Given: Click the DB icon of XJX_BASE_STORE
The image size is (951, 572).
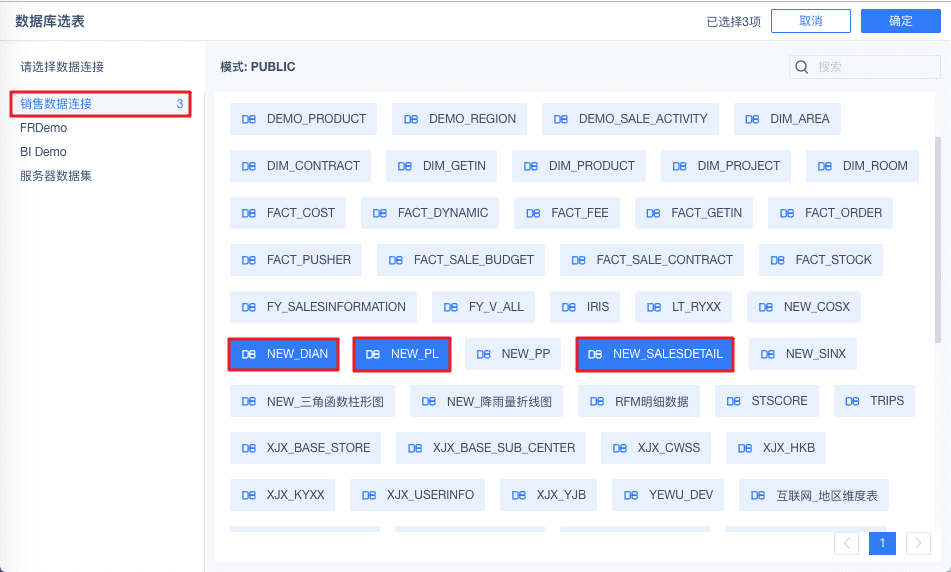Looking at the screenshot, I should [249, 448].
